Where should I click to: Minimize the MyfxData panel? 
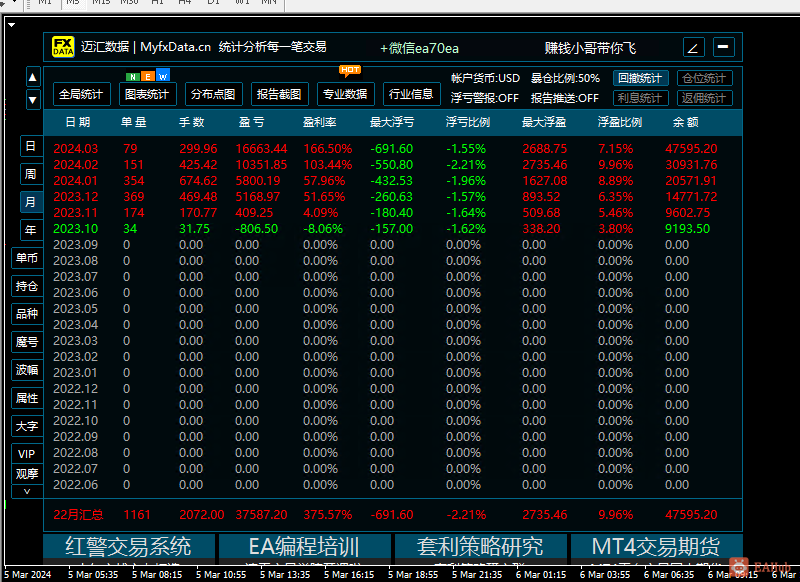(723, 47)
